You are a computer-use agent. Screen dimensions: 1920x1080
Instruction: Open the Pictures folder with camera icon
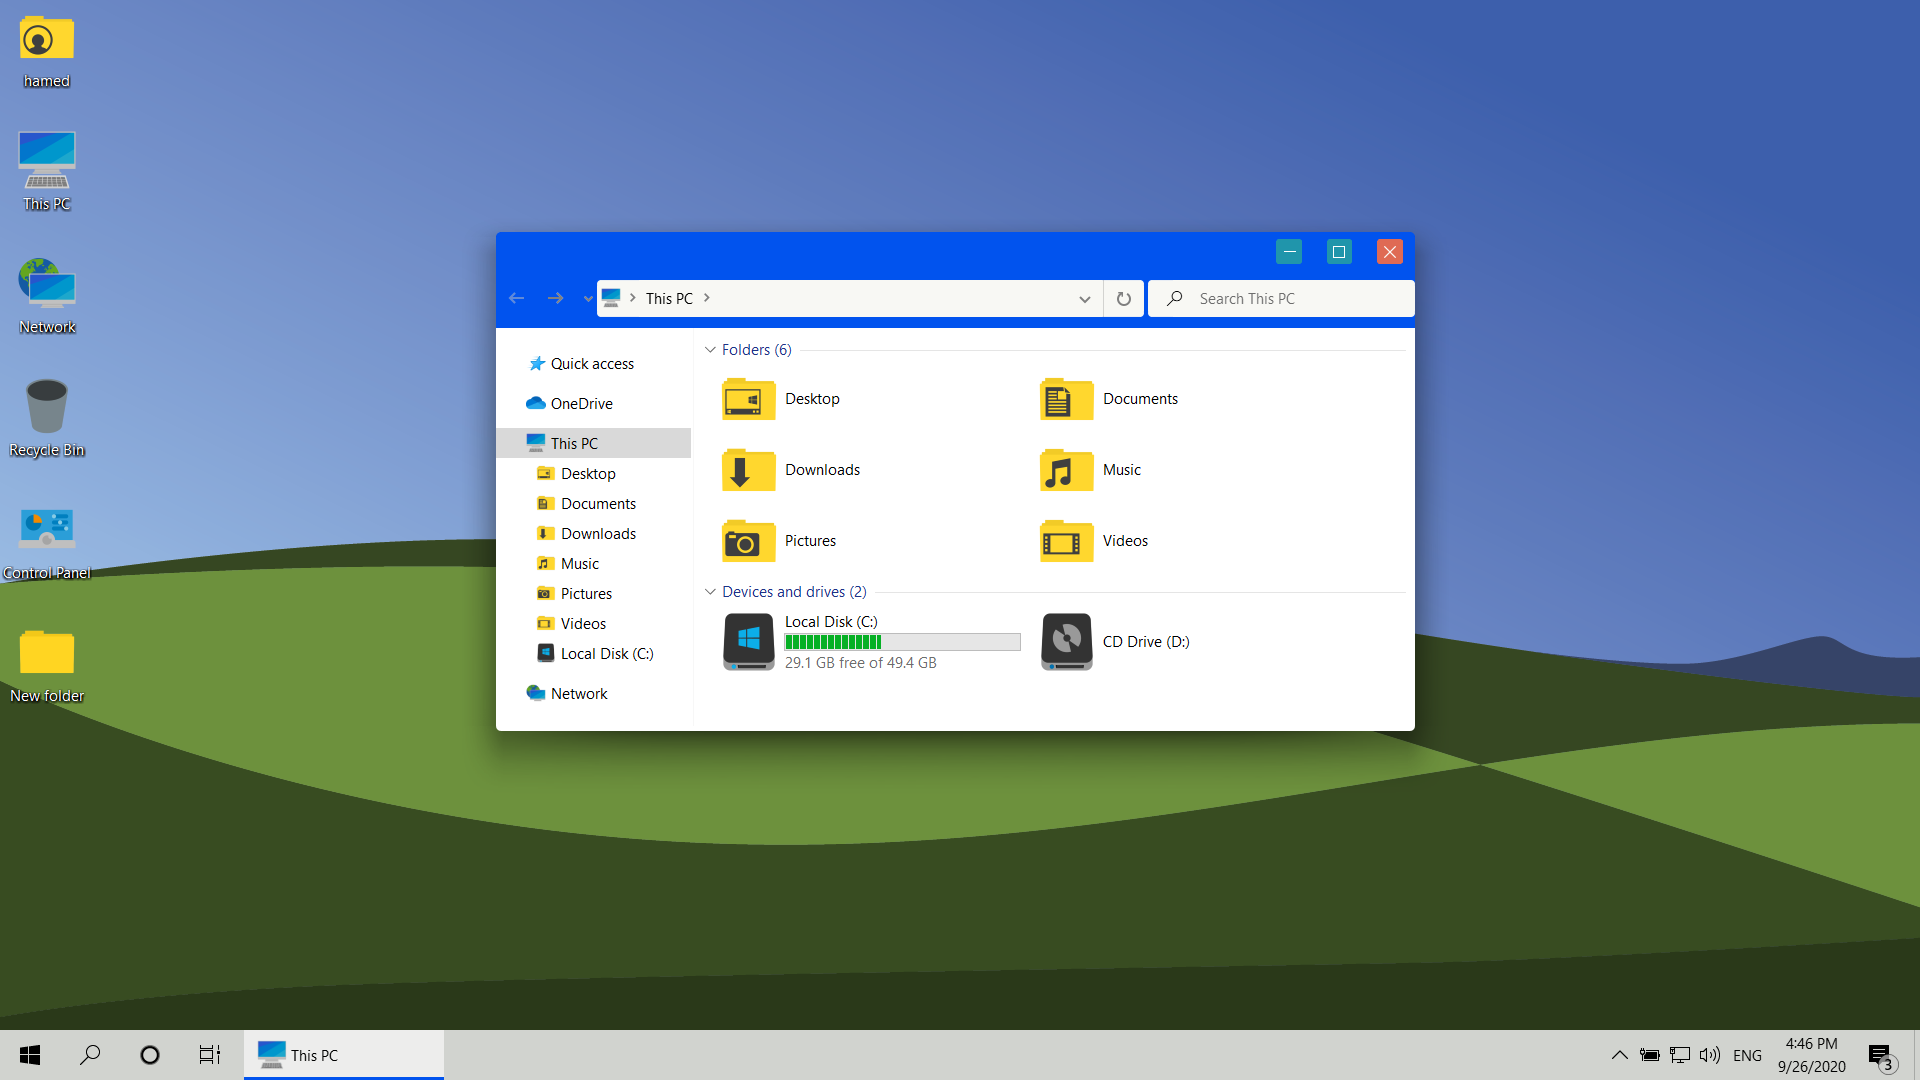pyautogui.click(x=748, y=541)
